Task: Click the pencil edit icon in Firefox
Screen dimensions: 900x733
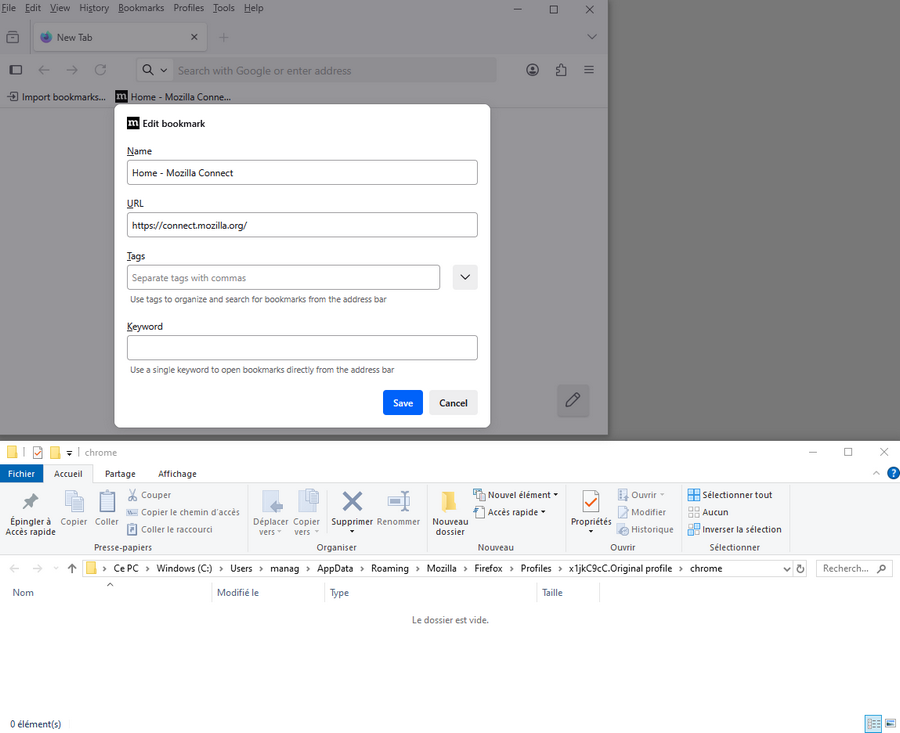Action: pos(573,400)
